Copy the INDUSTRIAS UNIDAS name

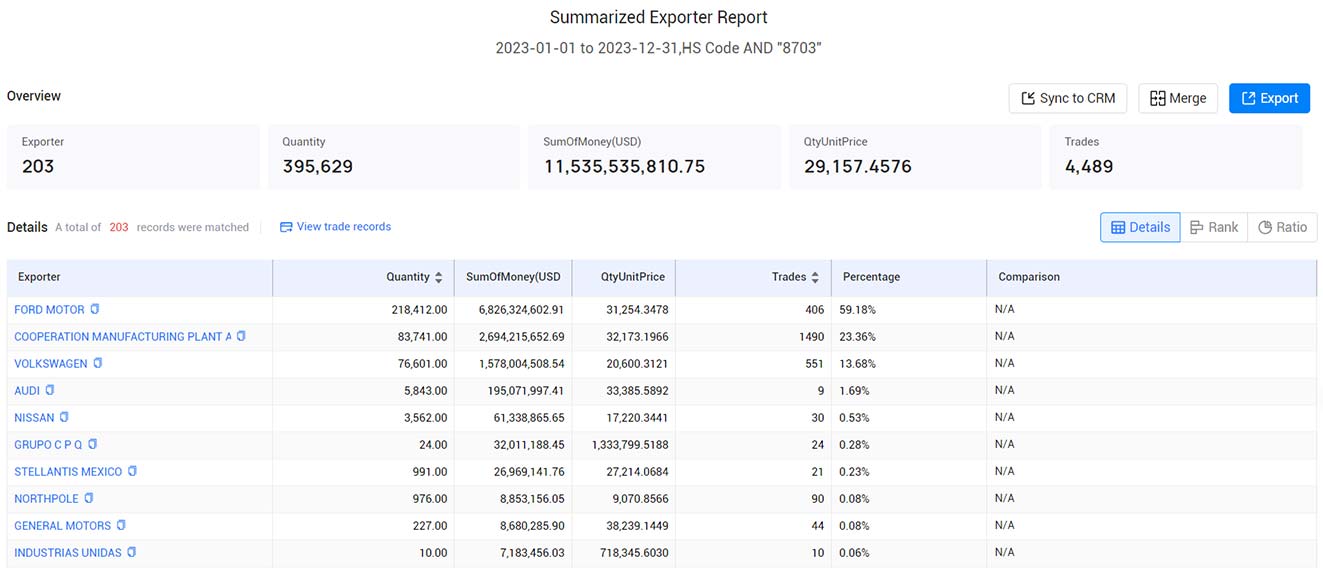pos(131,552)
